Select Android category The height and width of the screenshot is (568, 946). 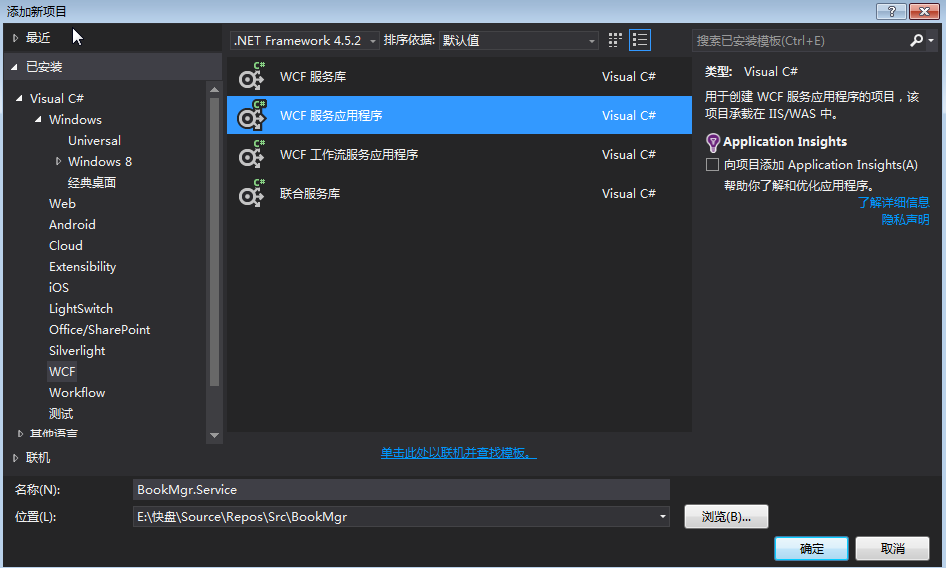[x=72, y=225]
